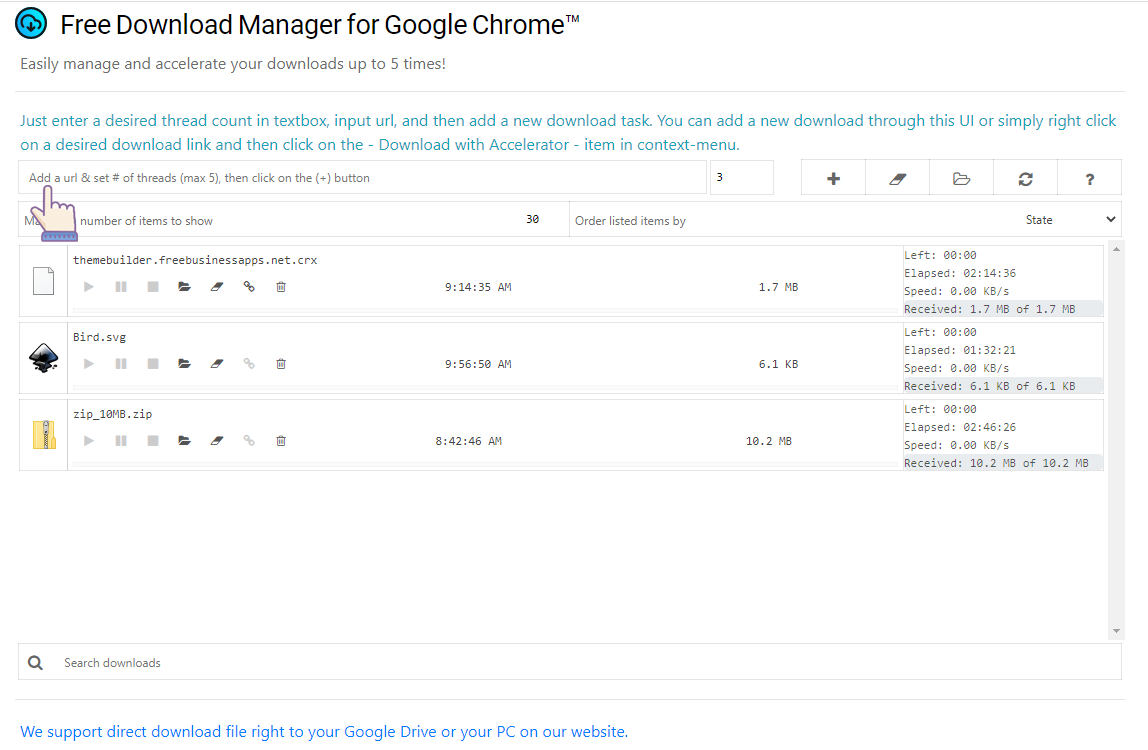The image size is (1148, 750).
Task: Stop the themebuilder.freebusinessapps.net.crx download
Action: click(153, 287)
